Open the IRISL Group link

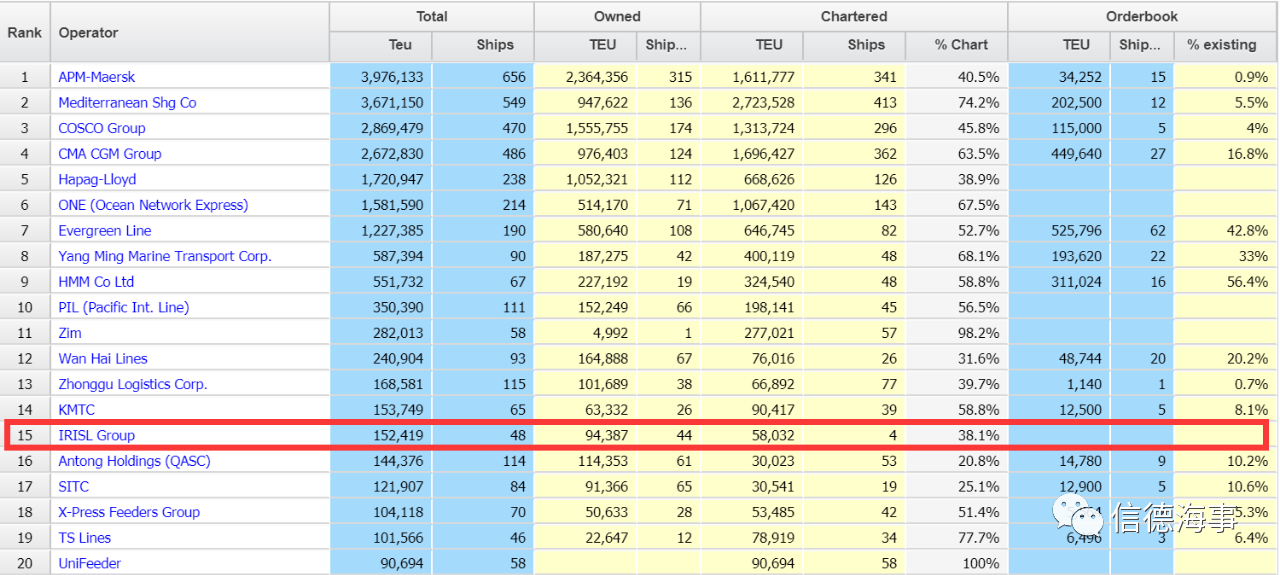[x=96, y=435]
